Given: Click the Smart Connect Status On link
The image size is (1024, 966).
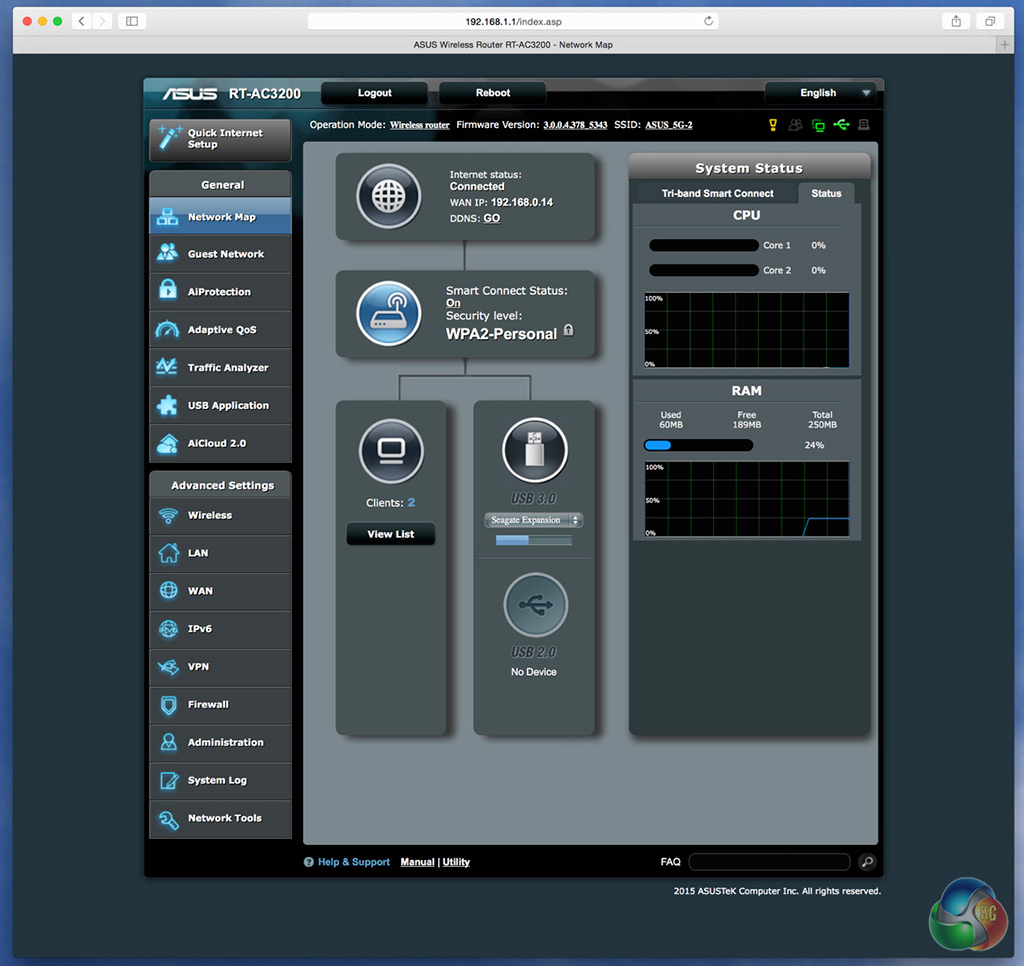Looking at the screenshot, I should 453,303.
